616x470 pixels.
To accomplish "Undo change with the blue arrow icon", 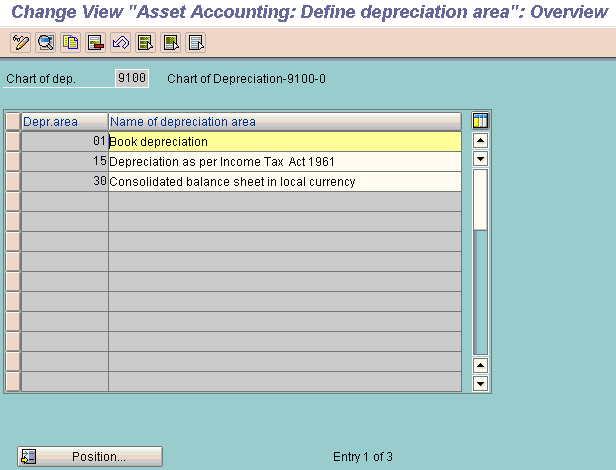I will pyautogui.click(x=121, y=42).
